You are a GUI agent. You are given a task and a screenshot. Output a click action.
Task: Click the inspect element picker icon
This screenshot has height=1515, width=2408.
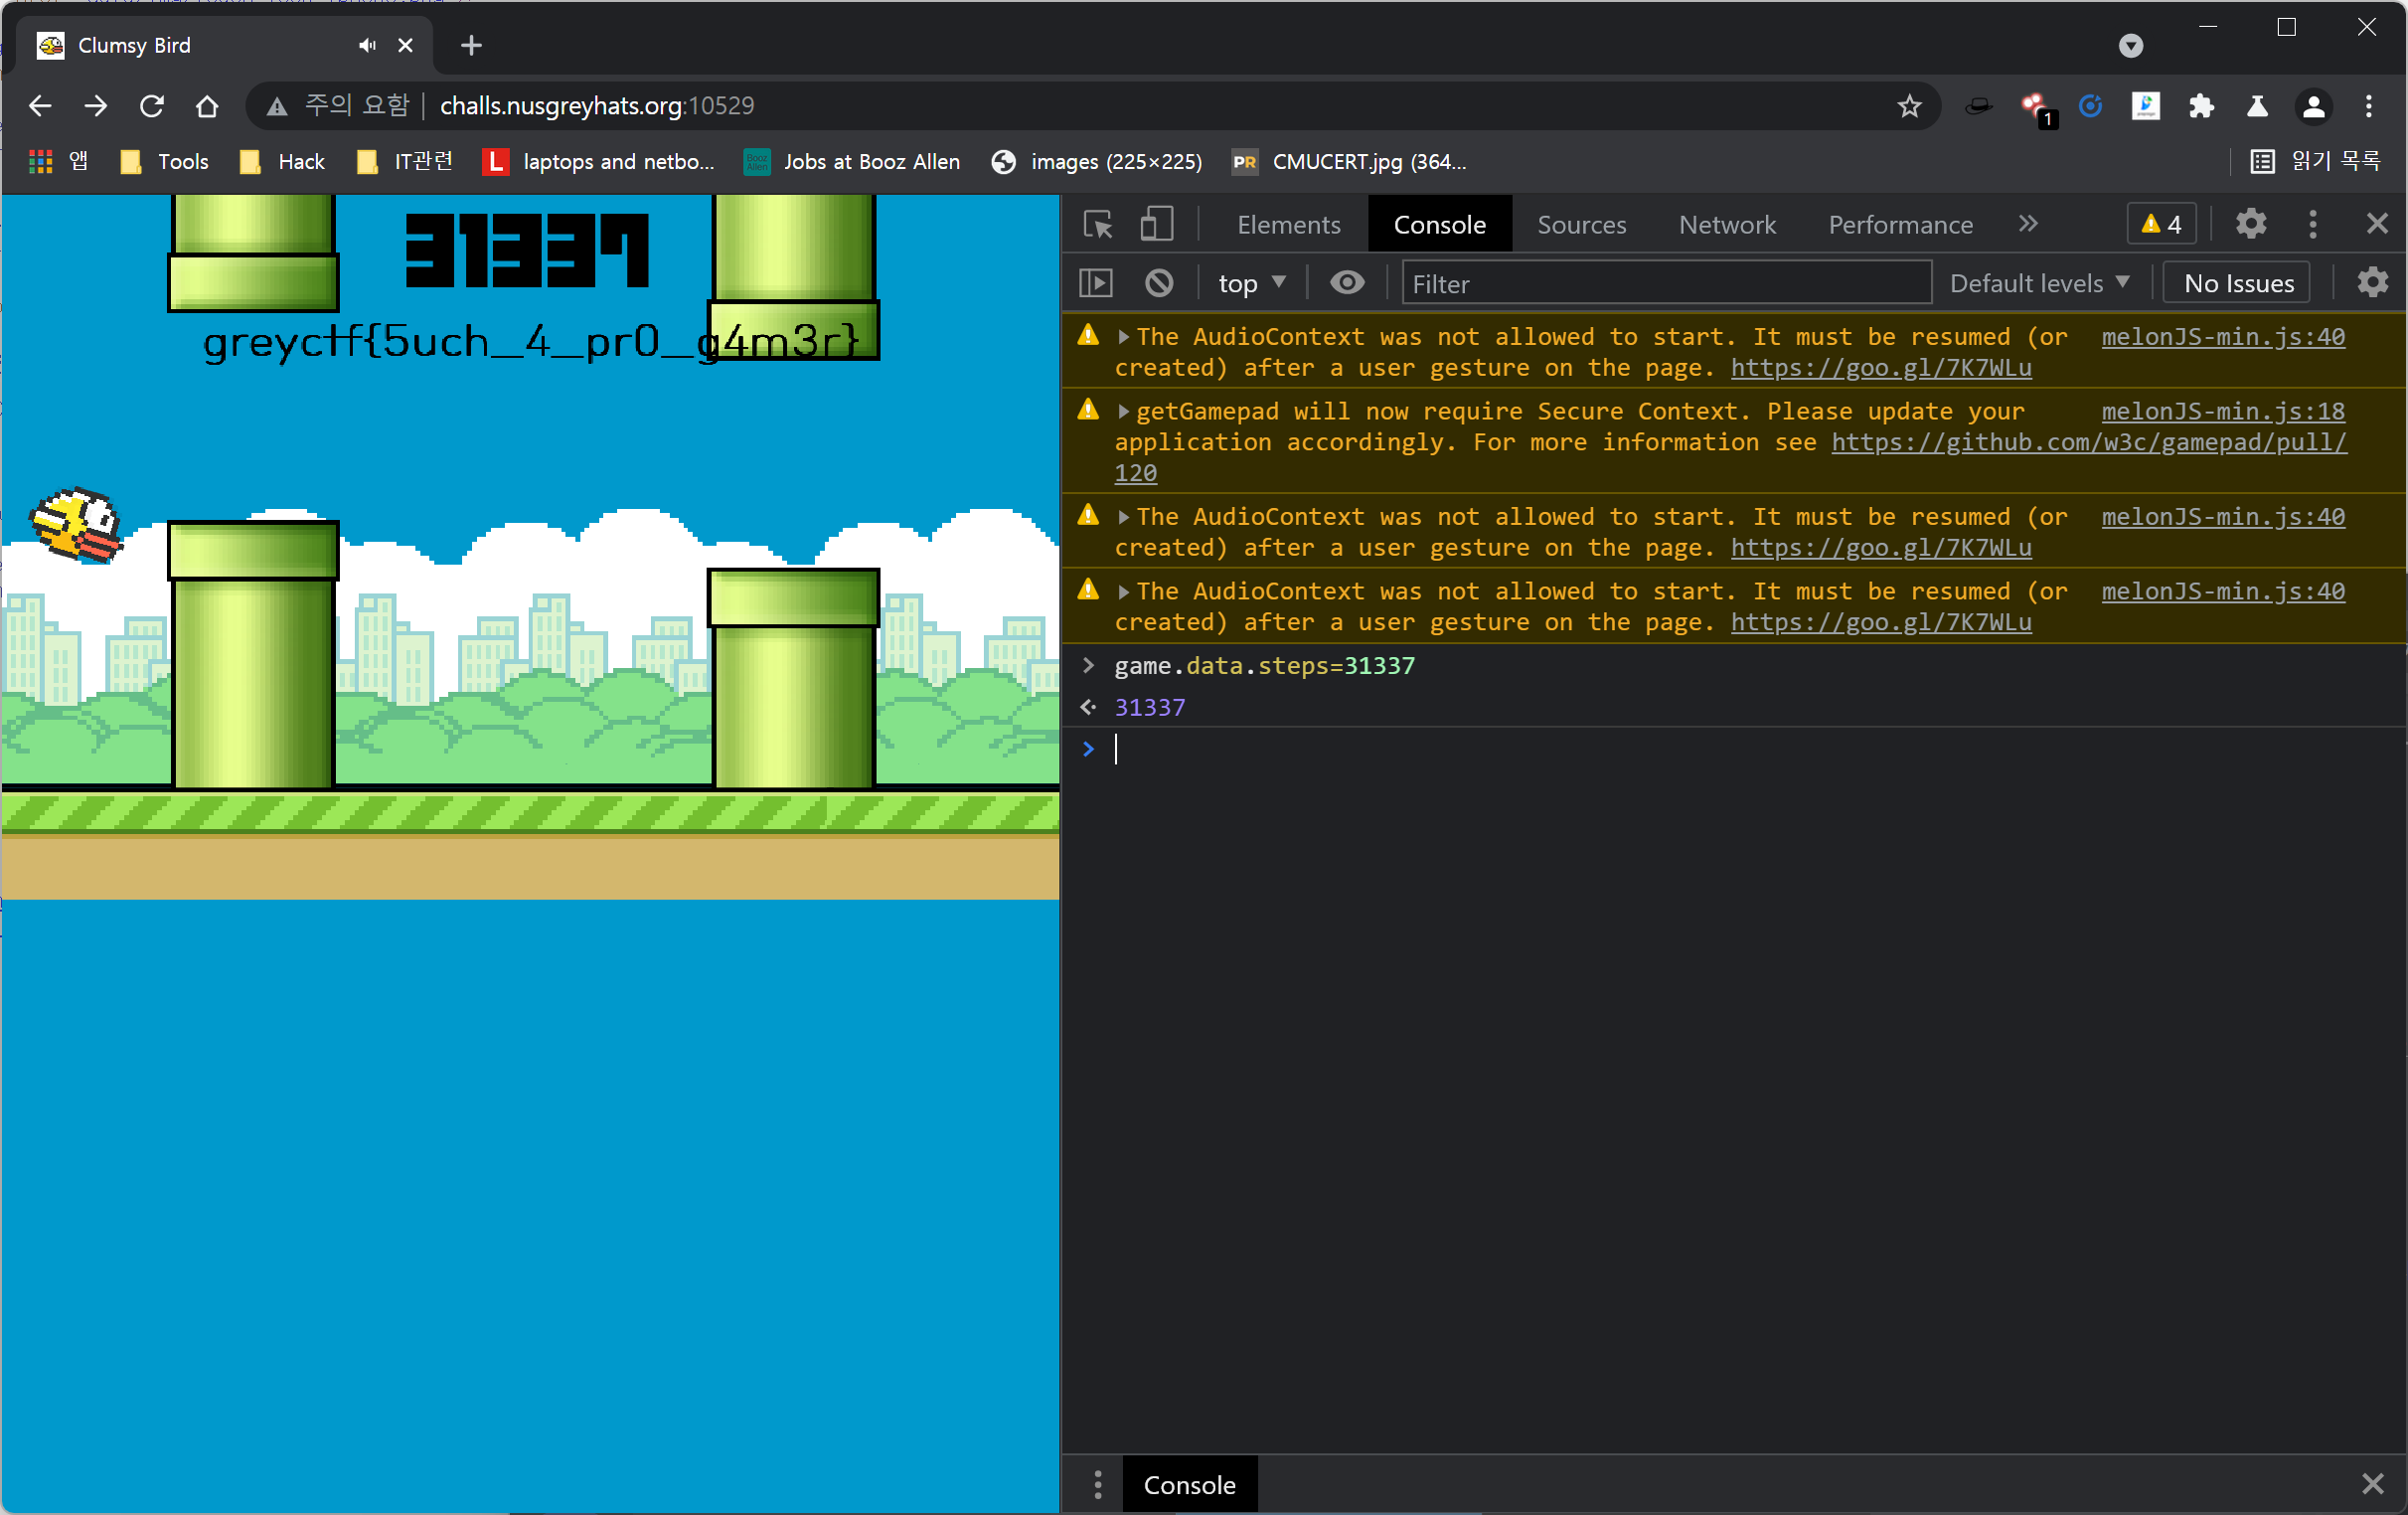coord(1097,224)
